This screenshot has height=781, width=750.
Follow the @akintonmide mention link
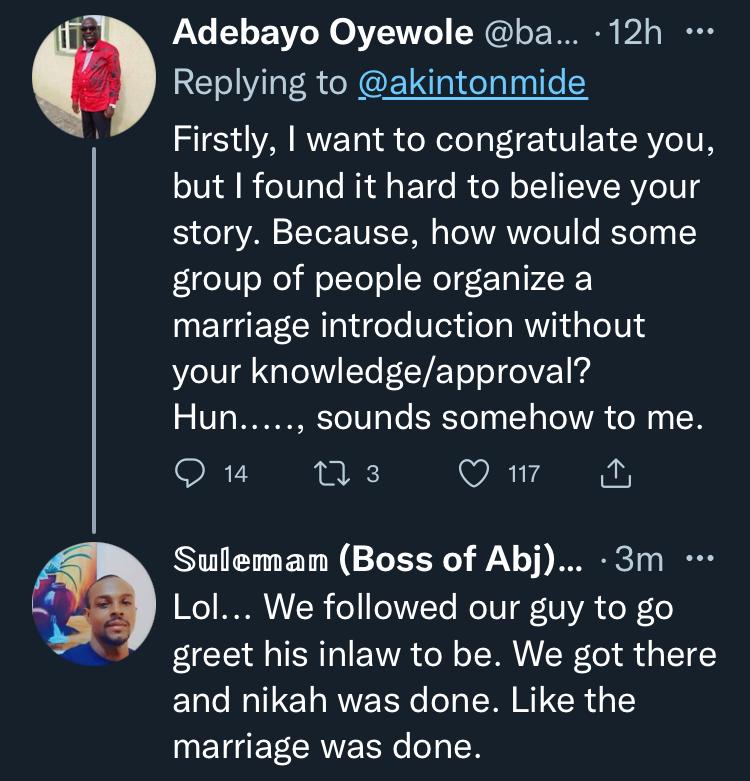[472, 84]
